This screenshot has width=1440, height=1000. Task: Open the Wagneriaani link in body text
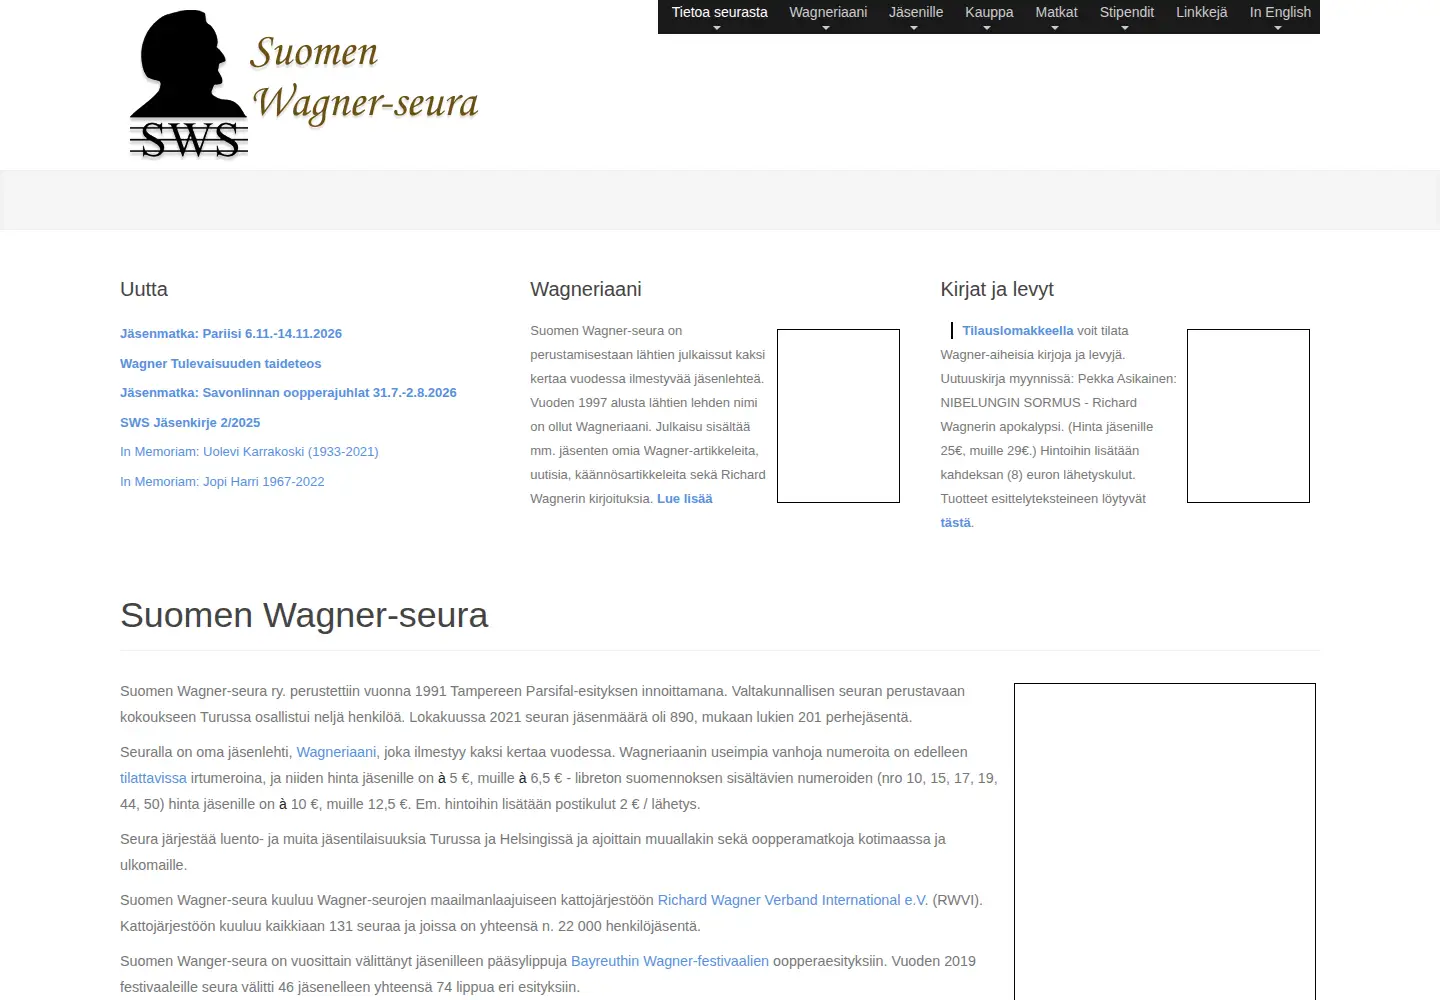click(x=336, y=752)
